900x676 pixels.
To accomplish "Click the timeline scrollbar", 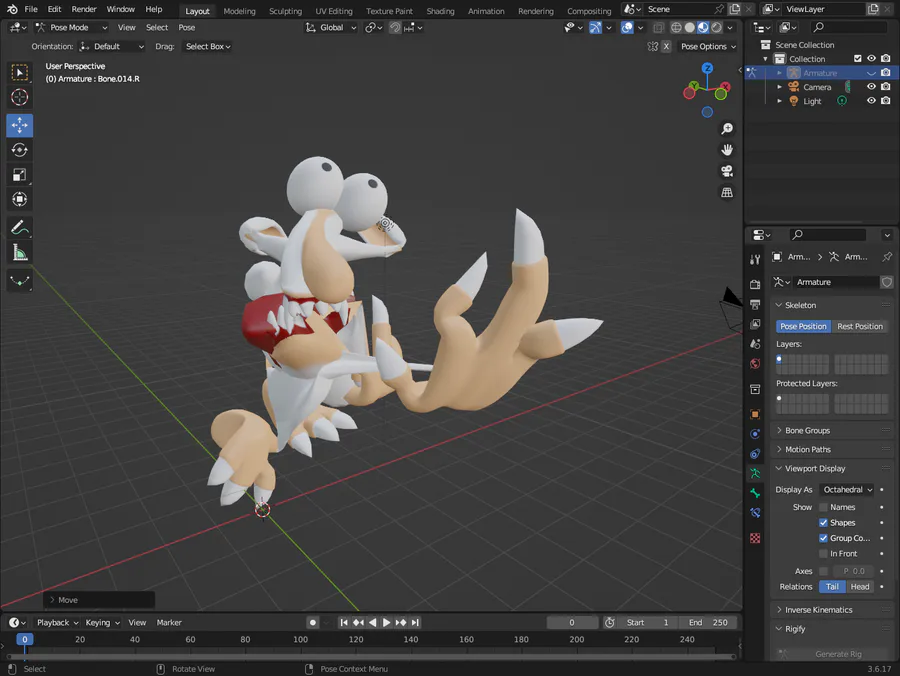I will 371,656.
